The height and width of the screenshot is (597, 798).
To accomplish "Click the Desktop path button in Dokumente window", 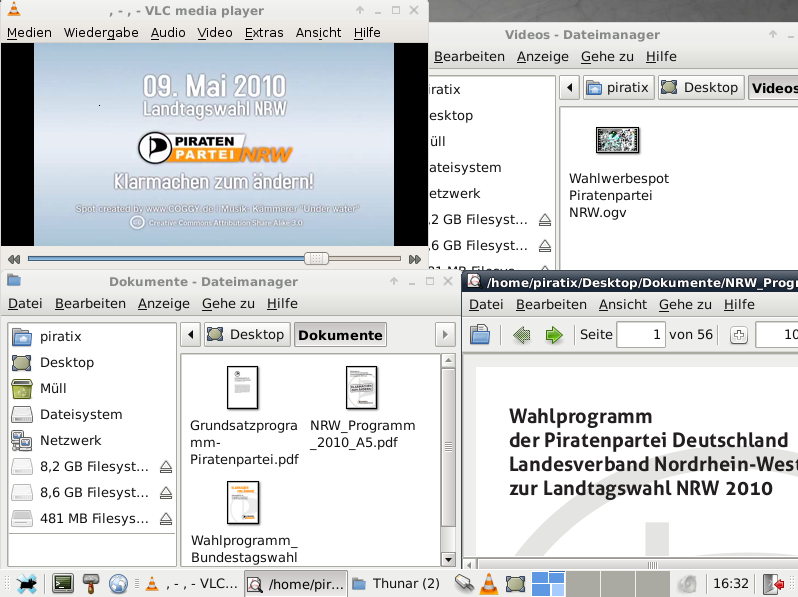I will [x=248, y=335].
